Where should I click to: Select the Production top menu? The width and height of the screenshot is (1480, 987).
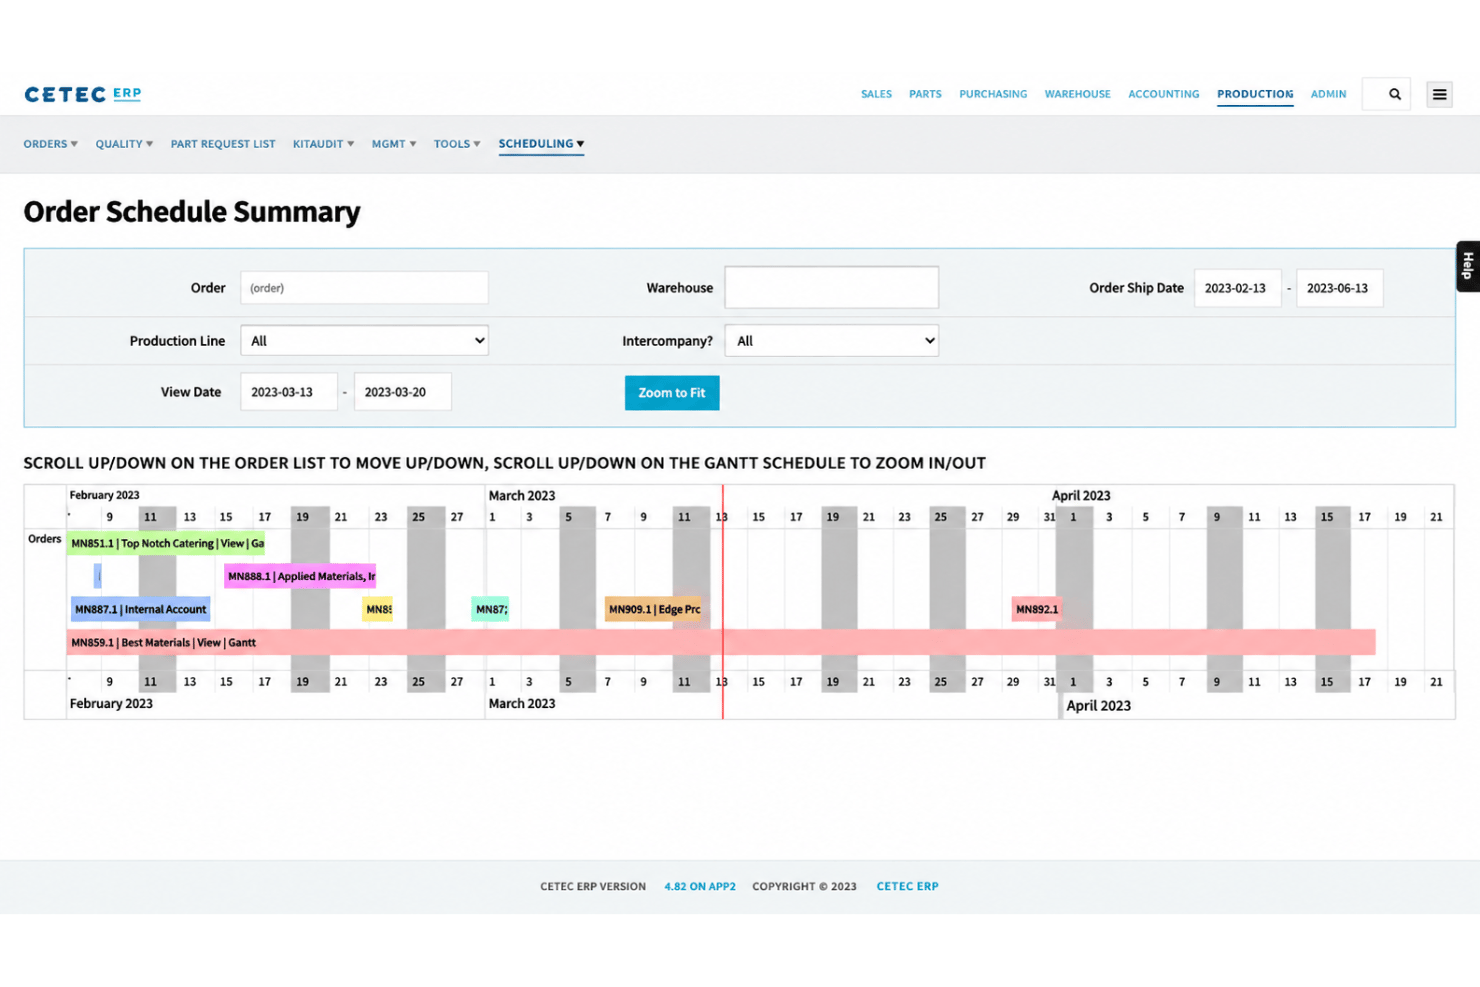click(x=1255, y=94)
